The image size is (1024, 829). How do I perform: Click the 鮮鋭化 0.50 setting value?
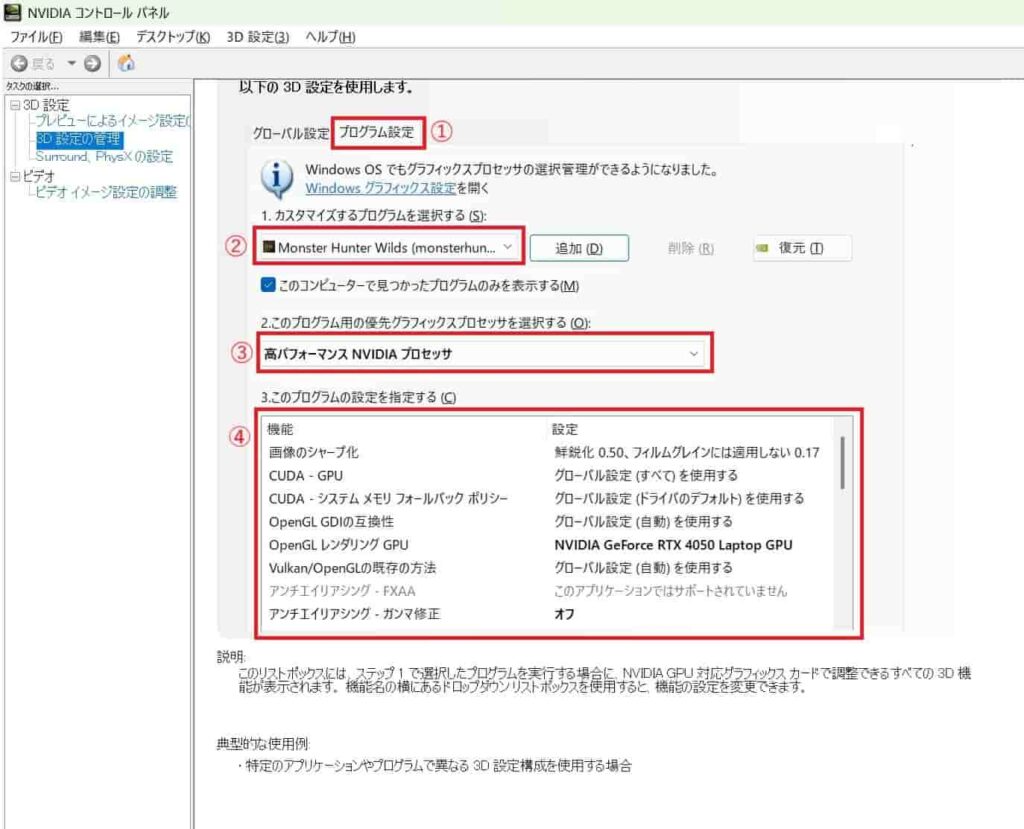tap(686, 452)
